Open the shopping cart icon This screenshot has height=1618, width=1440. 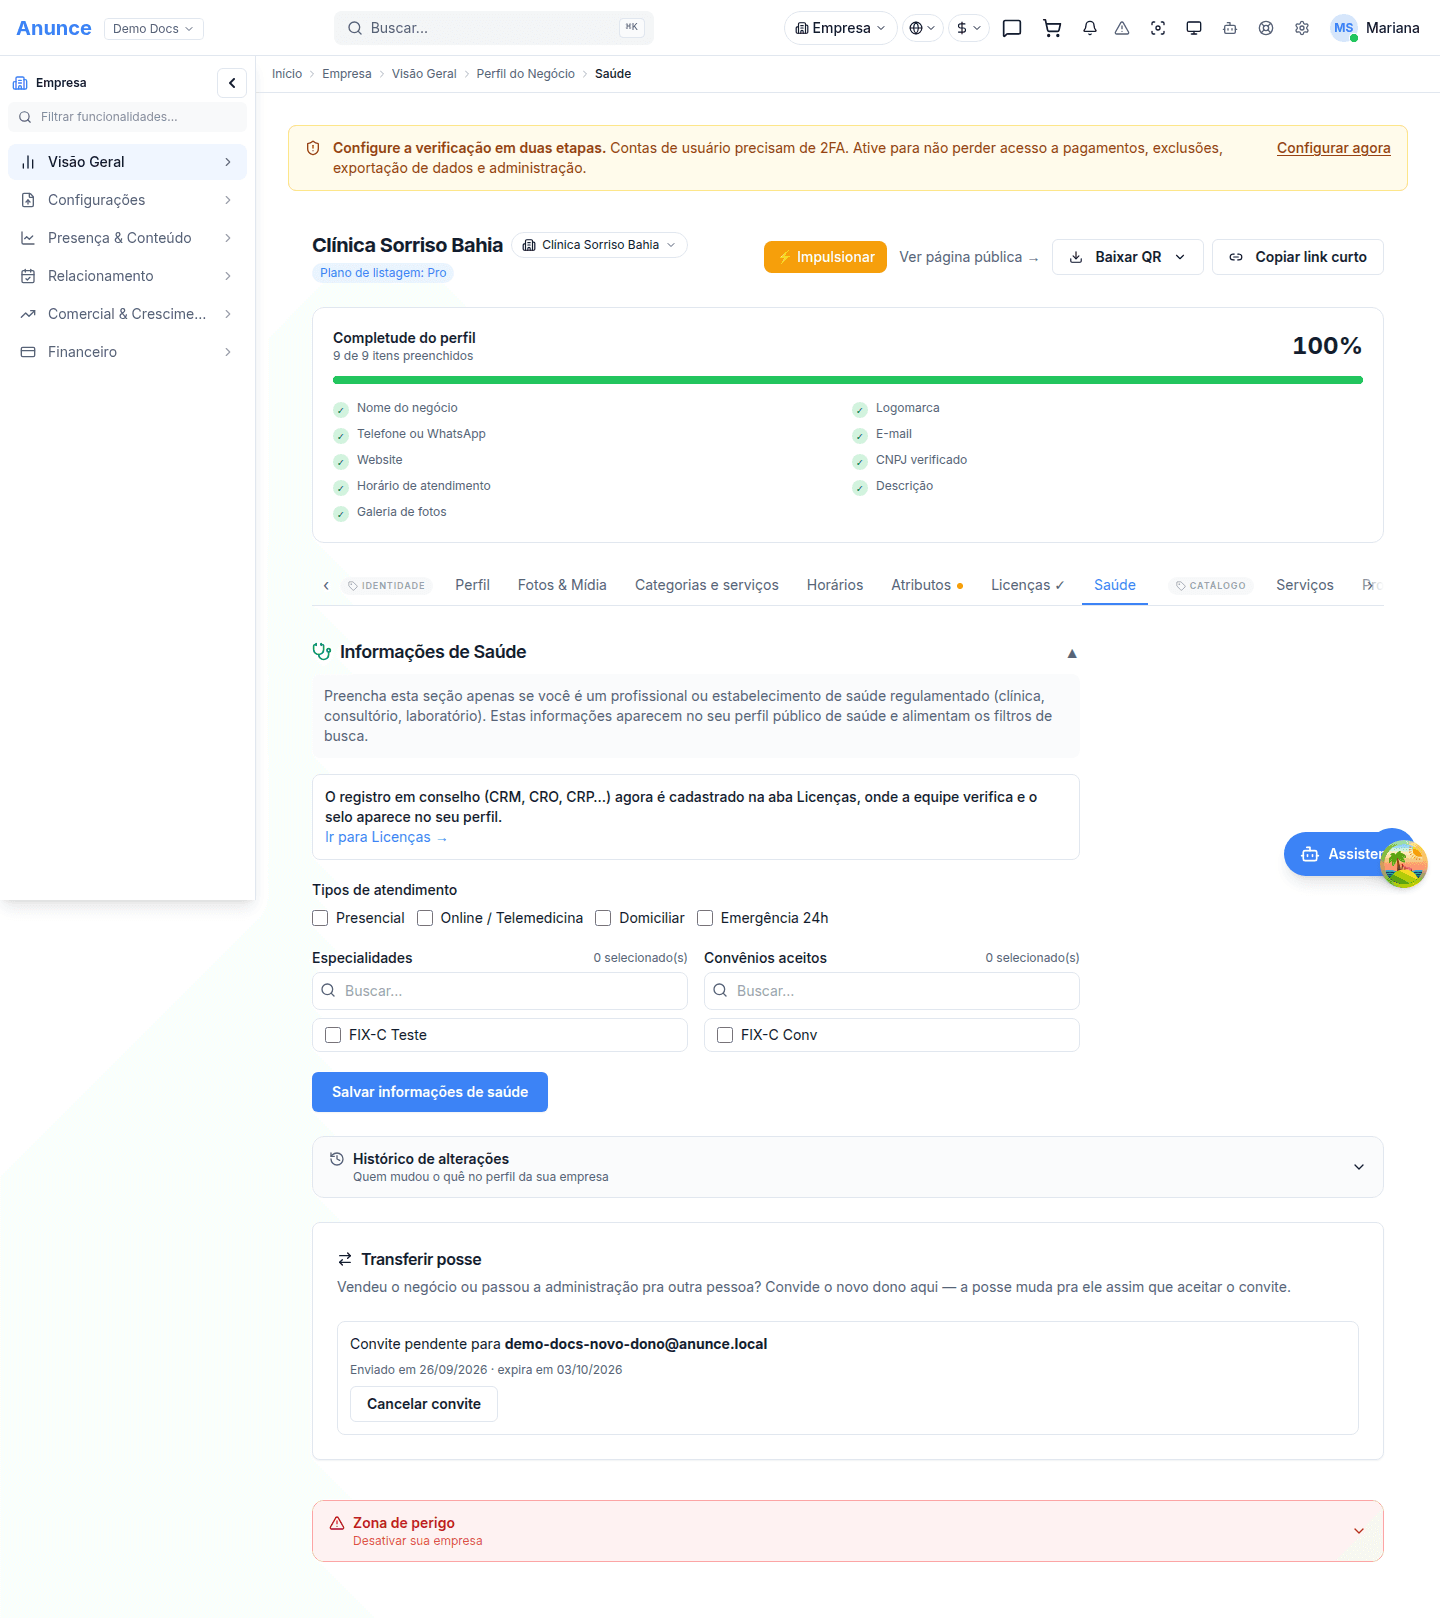point(1052,28)
